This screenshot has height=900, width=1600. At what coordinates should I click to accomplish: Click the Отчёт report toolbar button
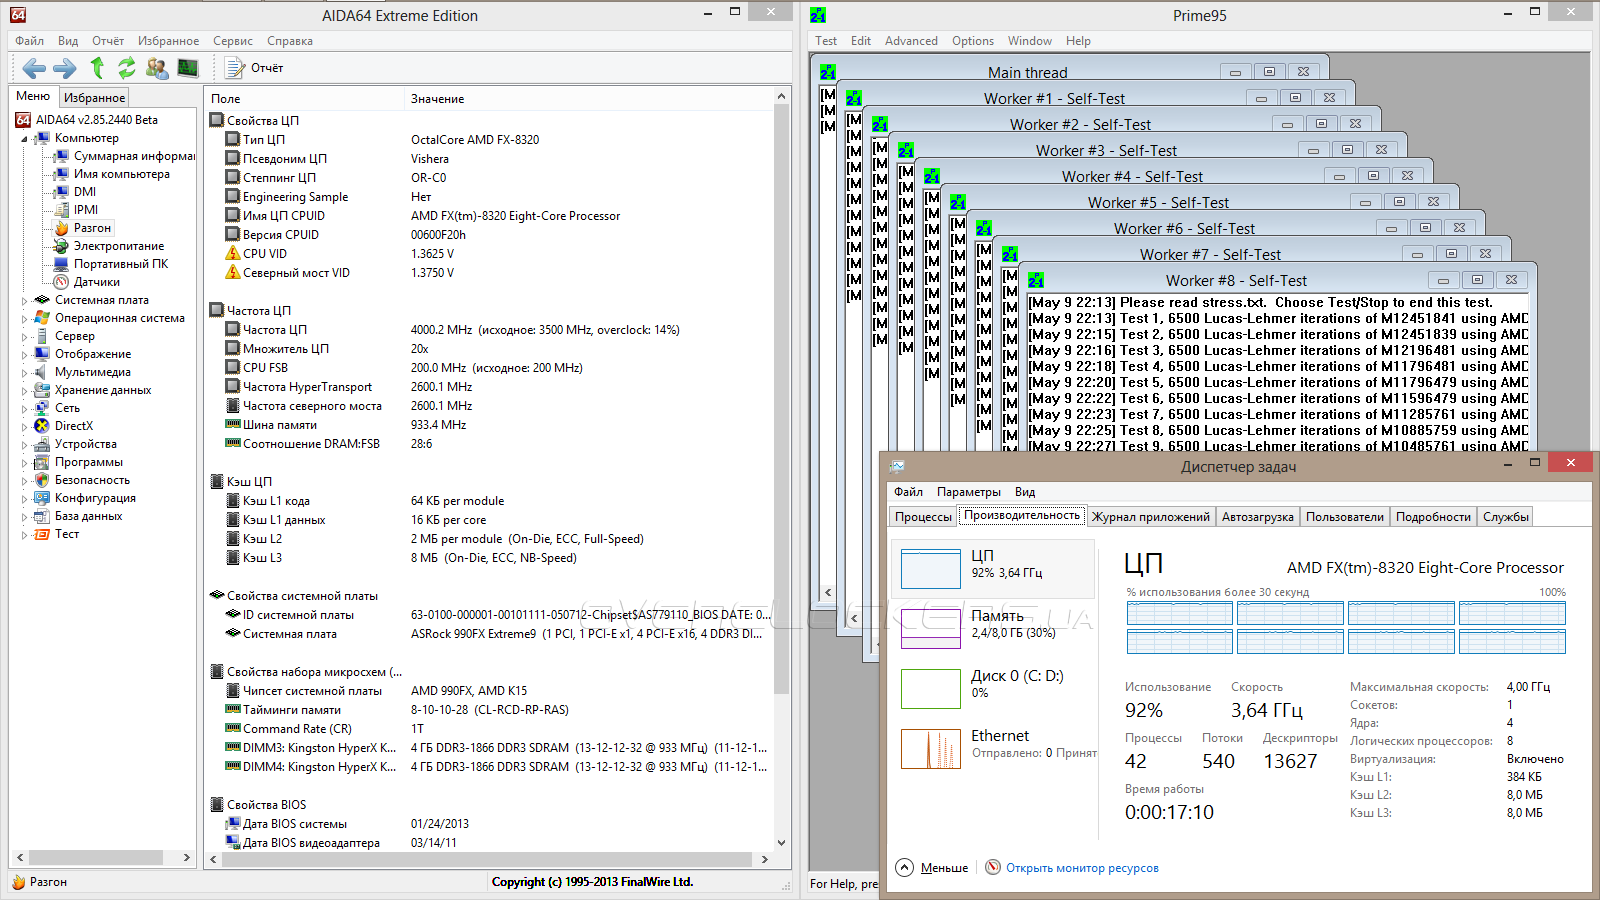point(255,68)
